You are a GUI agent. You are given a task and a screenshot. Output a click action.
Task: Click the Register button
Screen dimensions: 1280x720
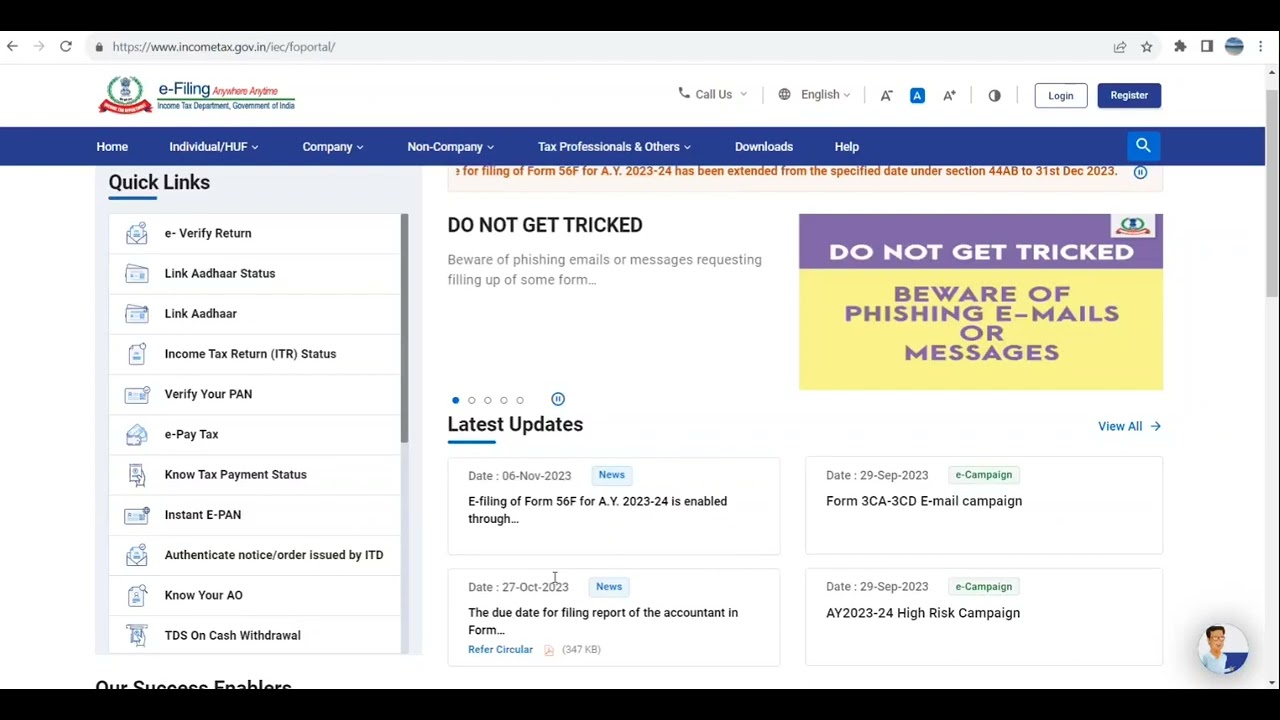[1129, 95]
